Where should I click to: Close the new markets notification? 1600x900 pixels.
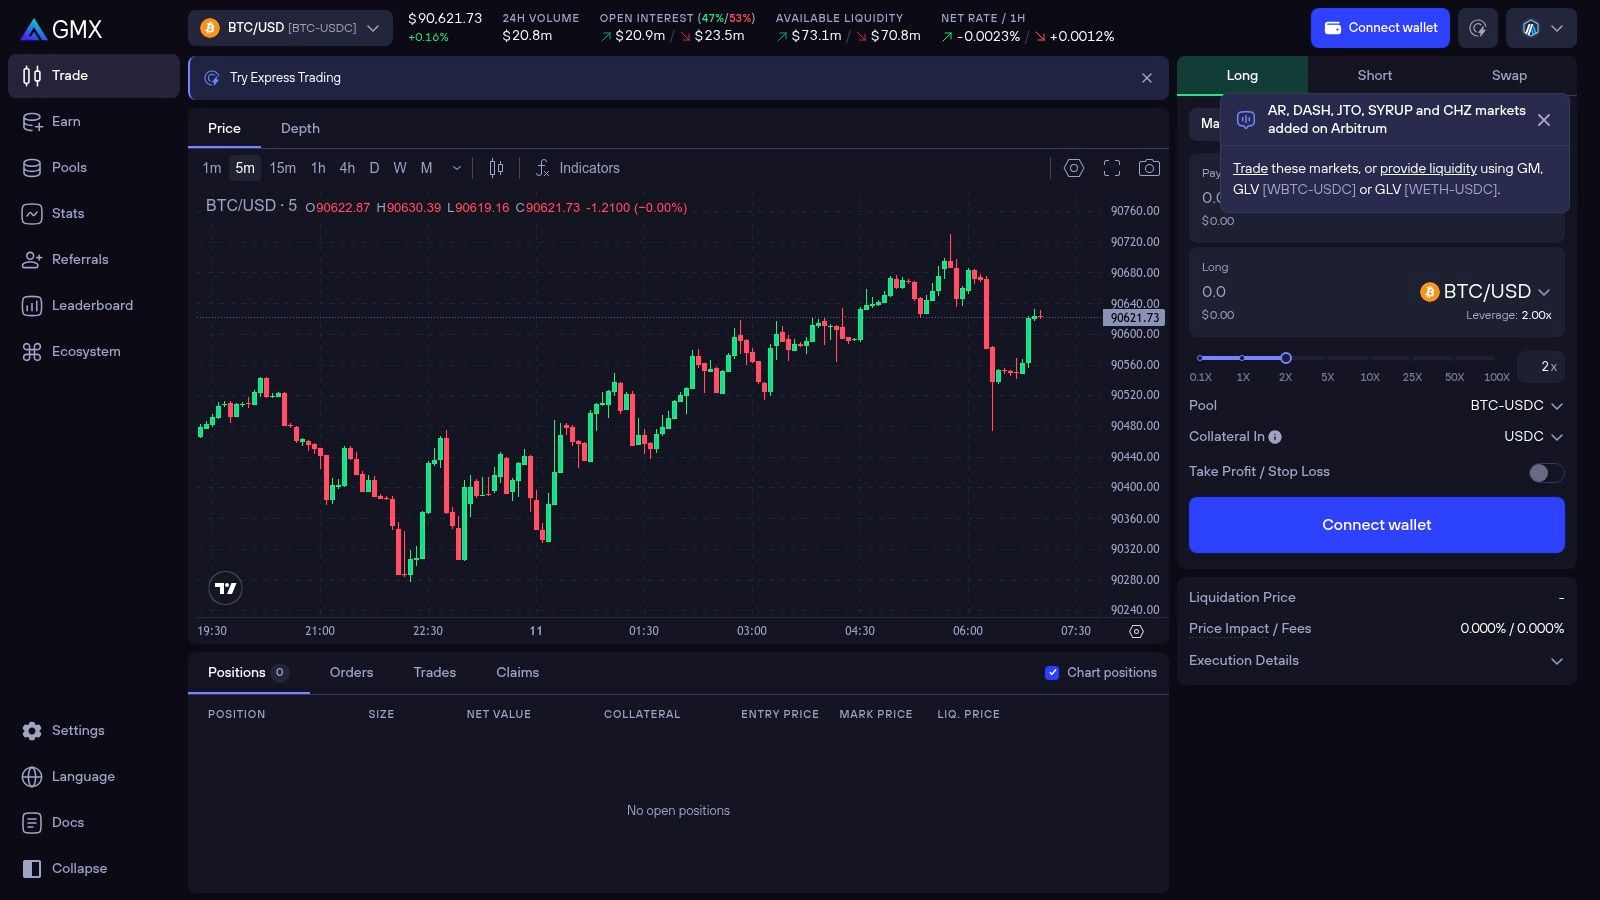tap(1544, 120)
